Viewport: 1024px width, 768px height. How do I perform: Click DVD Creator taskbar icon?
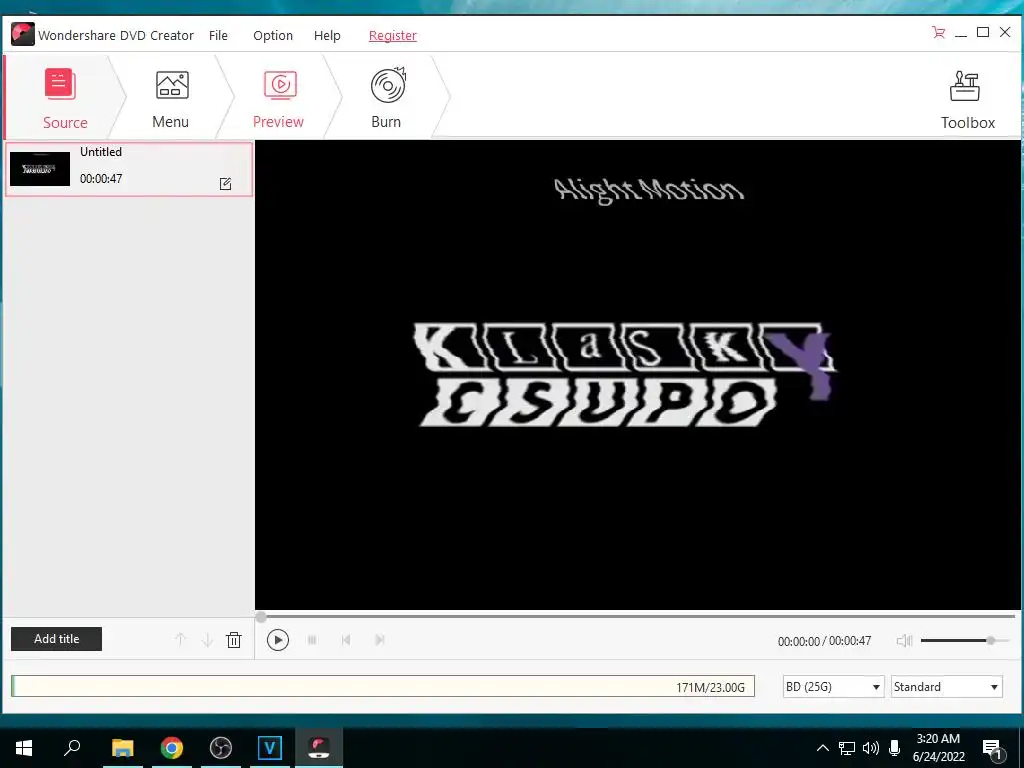tap(319, 748)
